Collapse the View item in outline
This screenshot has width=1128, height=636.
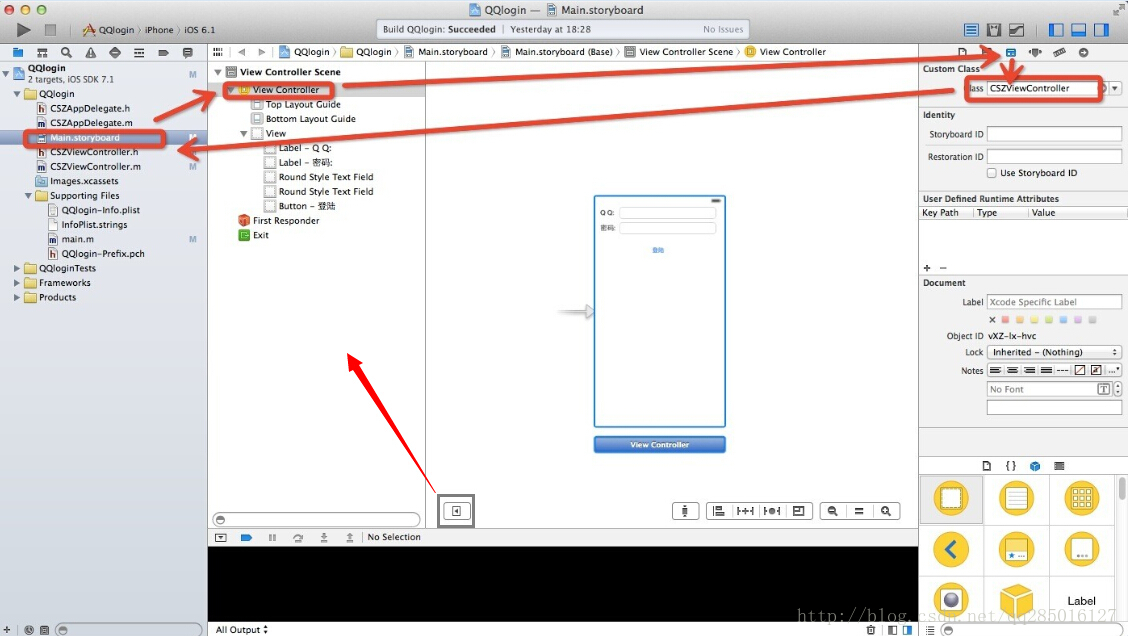(x=244, y=134)
